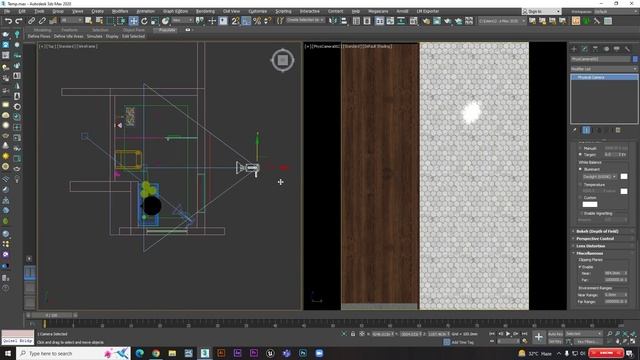Open Render Setup teapot icon
The width and height of the screenshot is (640, 360).
coord(426,21)
